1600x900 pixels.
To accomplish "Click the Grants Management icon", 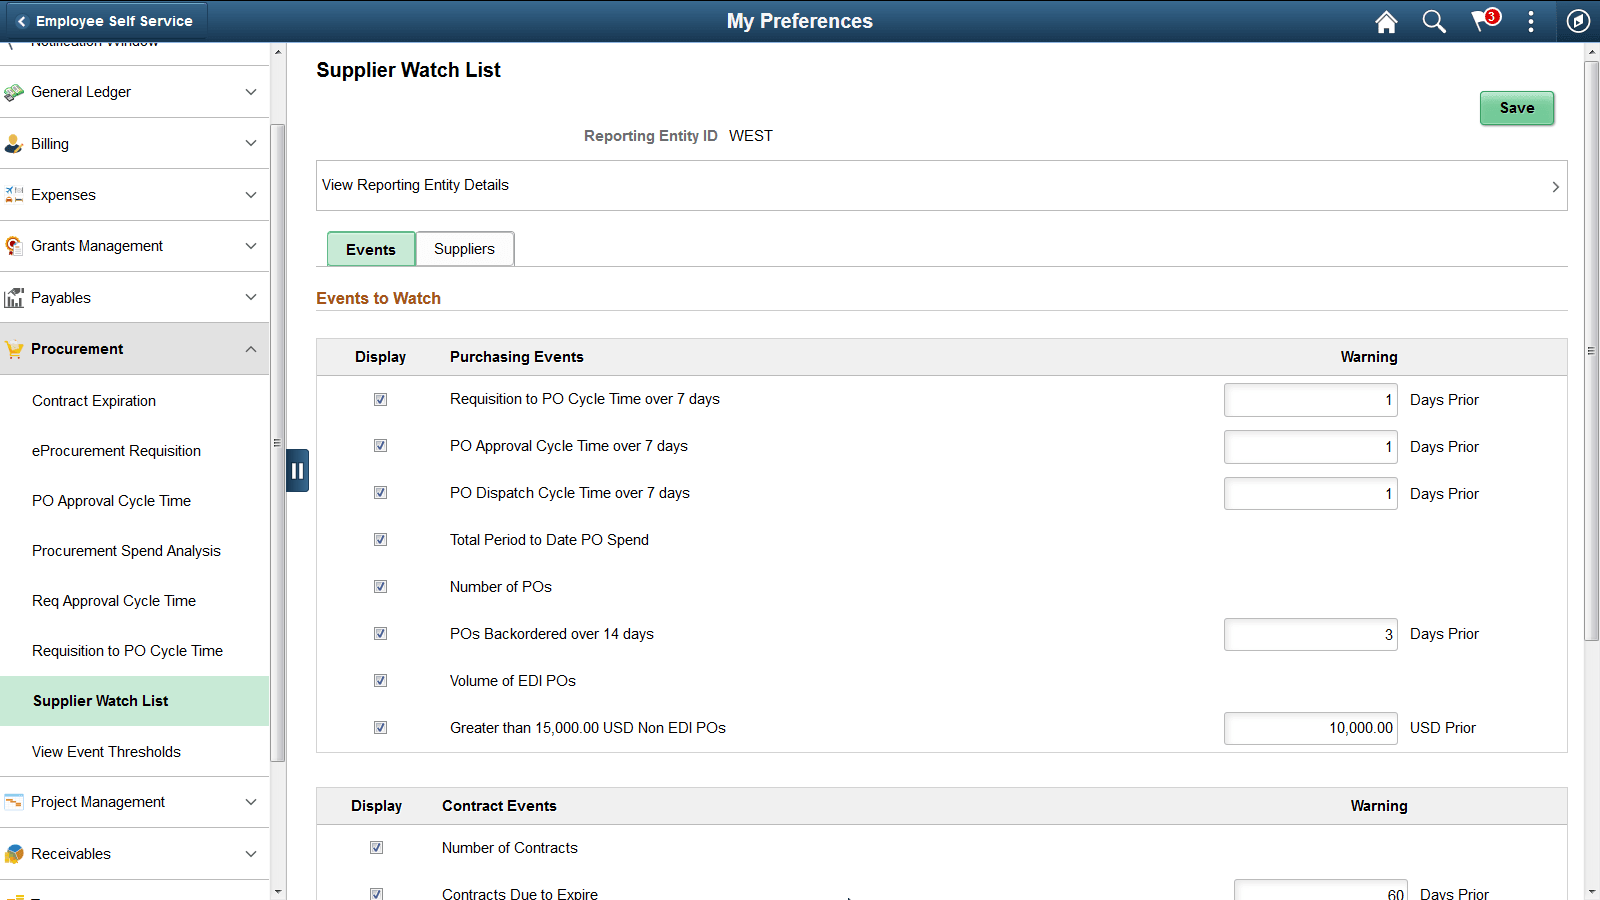I will coord(14,246).
